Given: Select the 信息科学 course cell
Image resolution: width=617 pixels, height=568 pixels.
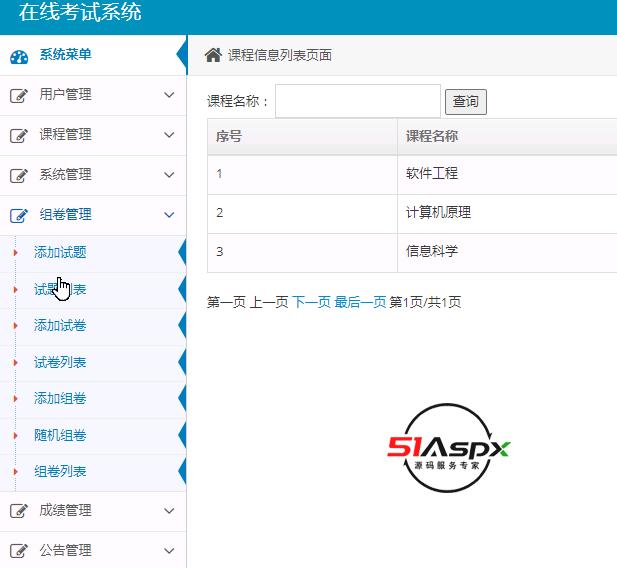Looking at the screenshot, I should (x=507, y=252).
